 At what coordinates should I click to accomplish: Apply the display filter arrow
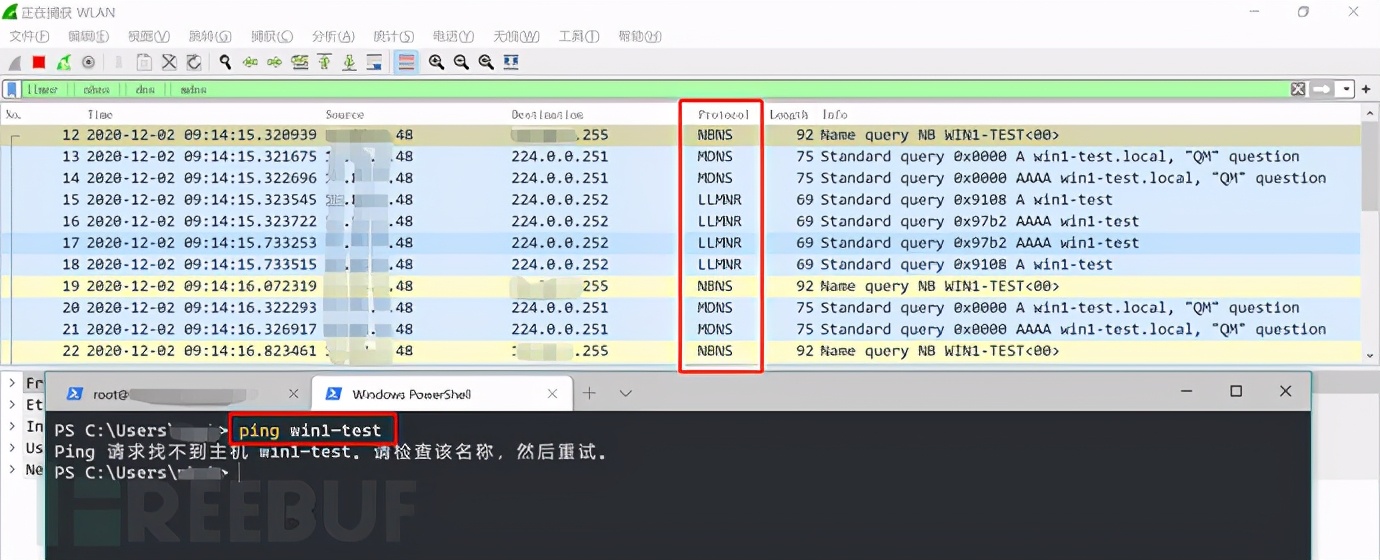tap(1323, 89)
